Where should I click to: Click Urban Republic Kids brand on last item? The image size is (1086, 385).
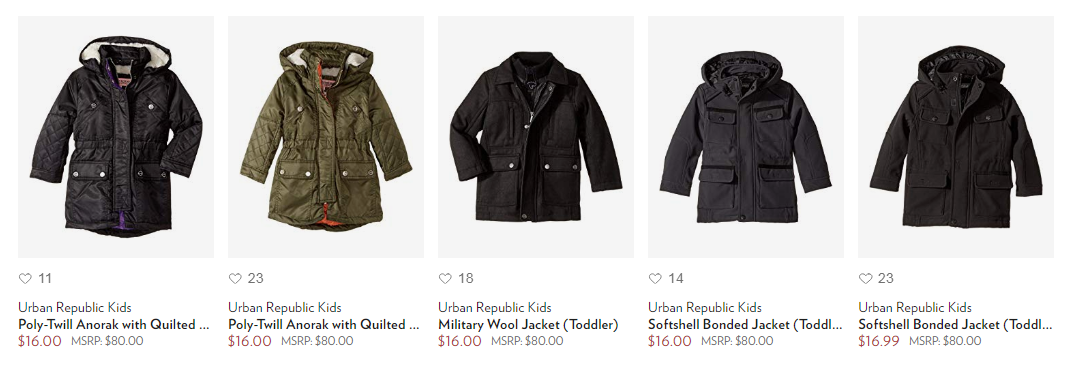(915, 307)
